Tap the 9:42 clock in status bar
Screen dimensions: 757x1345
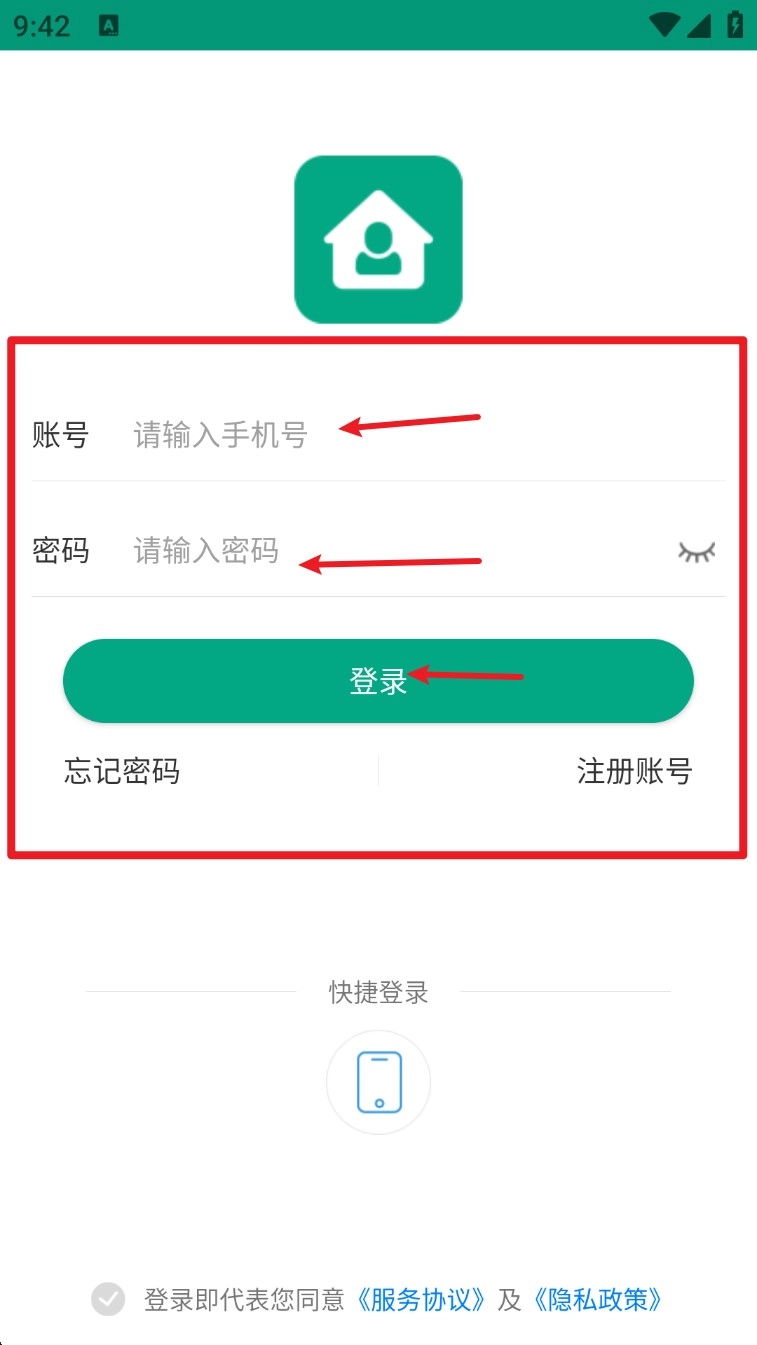42,26
